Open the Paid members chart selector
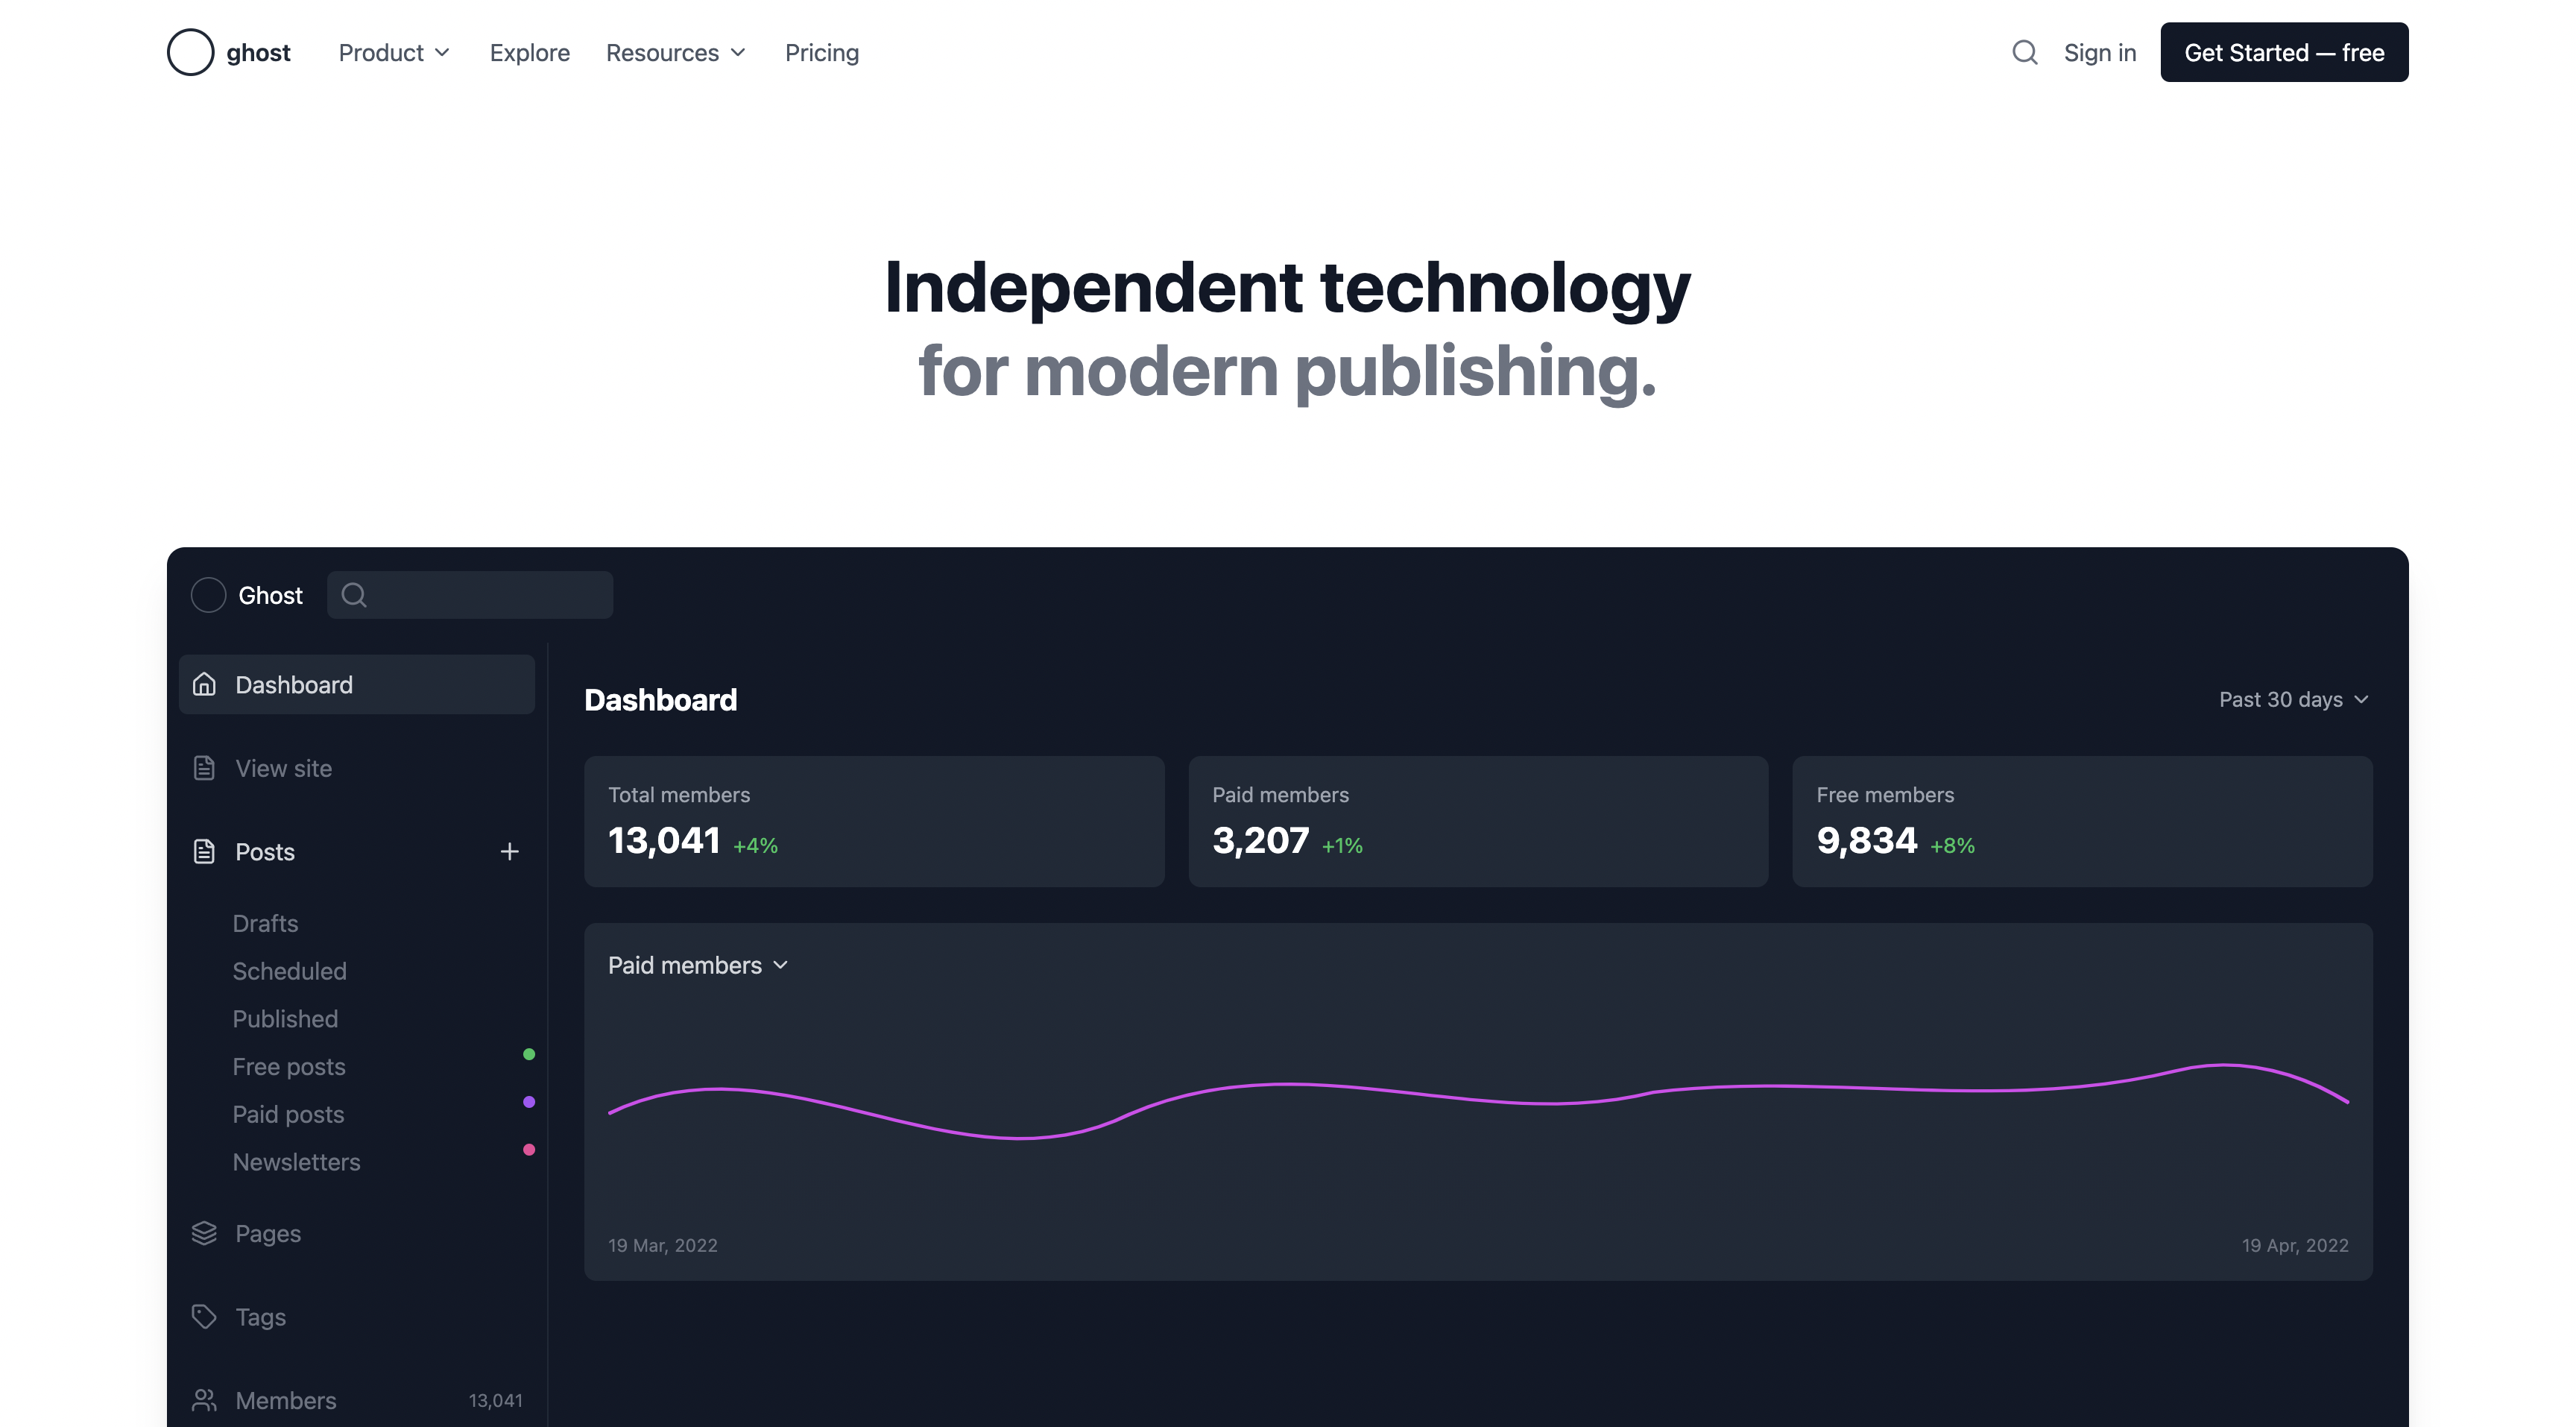 698,965
